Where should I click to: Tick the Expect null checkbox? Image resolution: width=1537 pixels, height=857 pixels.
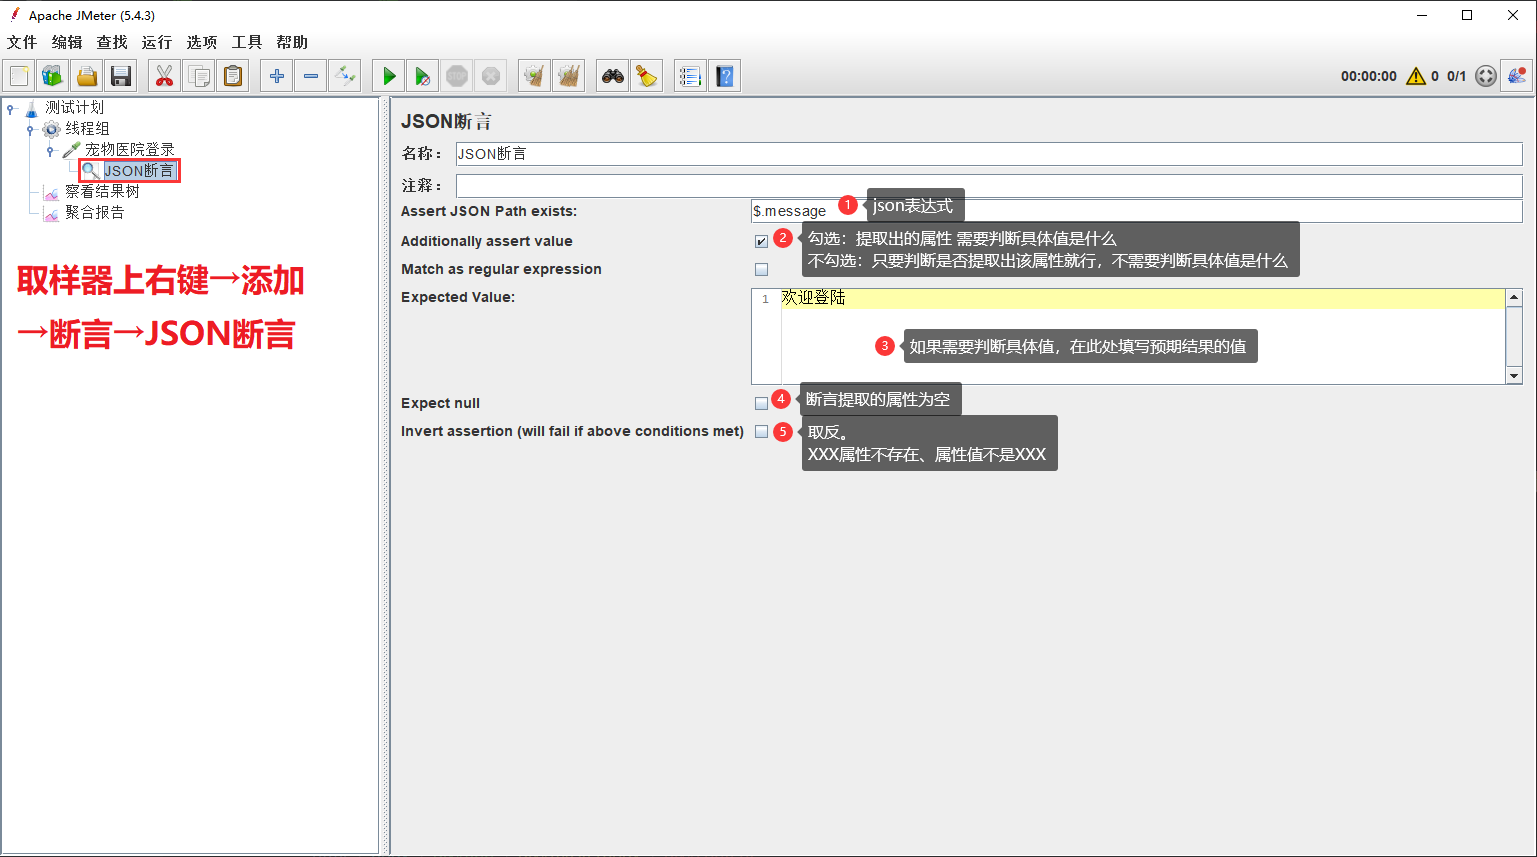click(762, 403)
